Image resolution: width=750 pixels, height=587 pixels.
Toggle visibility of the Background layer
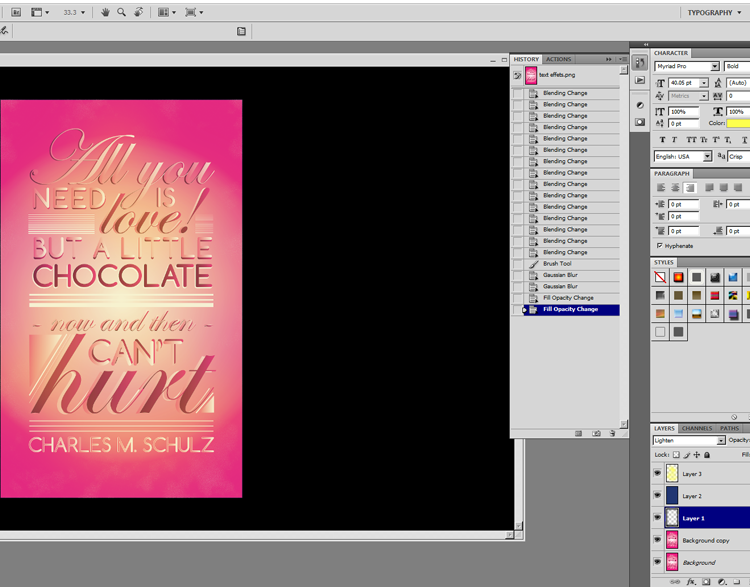[x=658, y=562]
